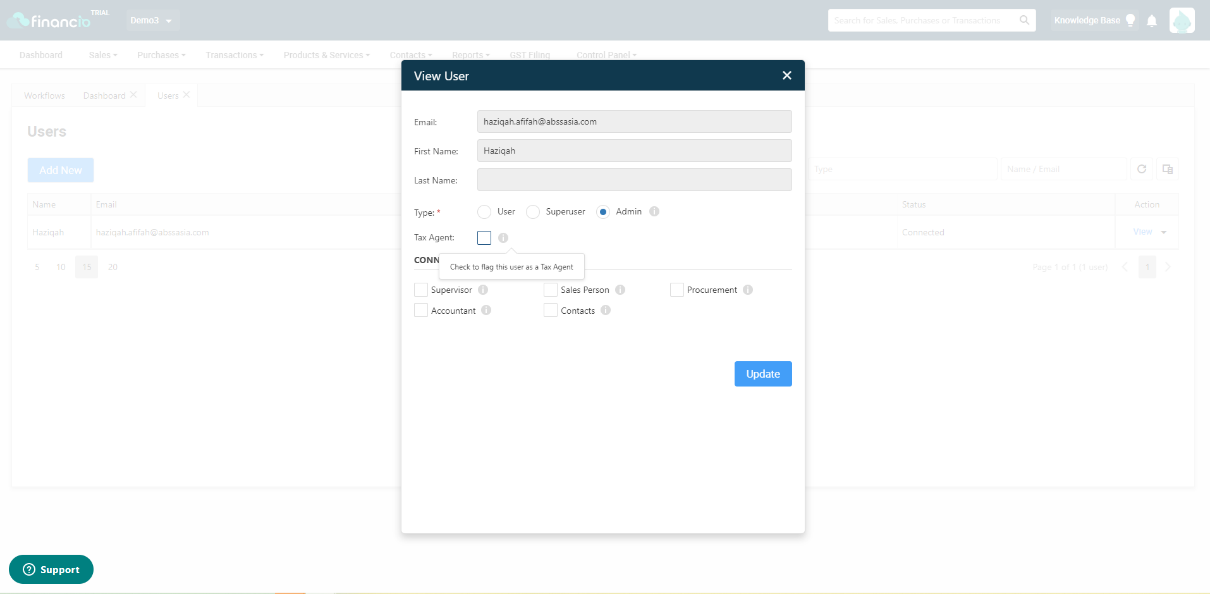Screen dimensions: 1210x594
Task: Click the info icon beside Contacts
Action: tap(606, 310)
